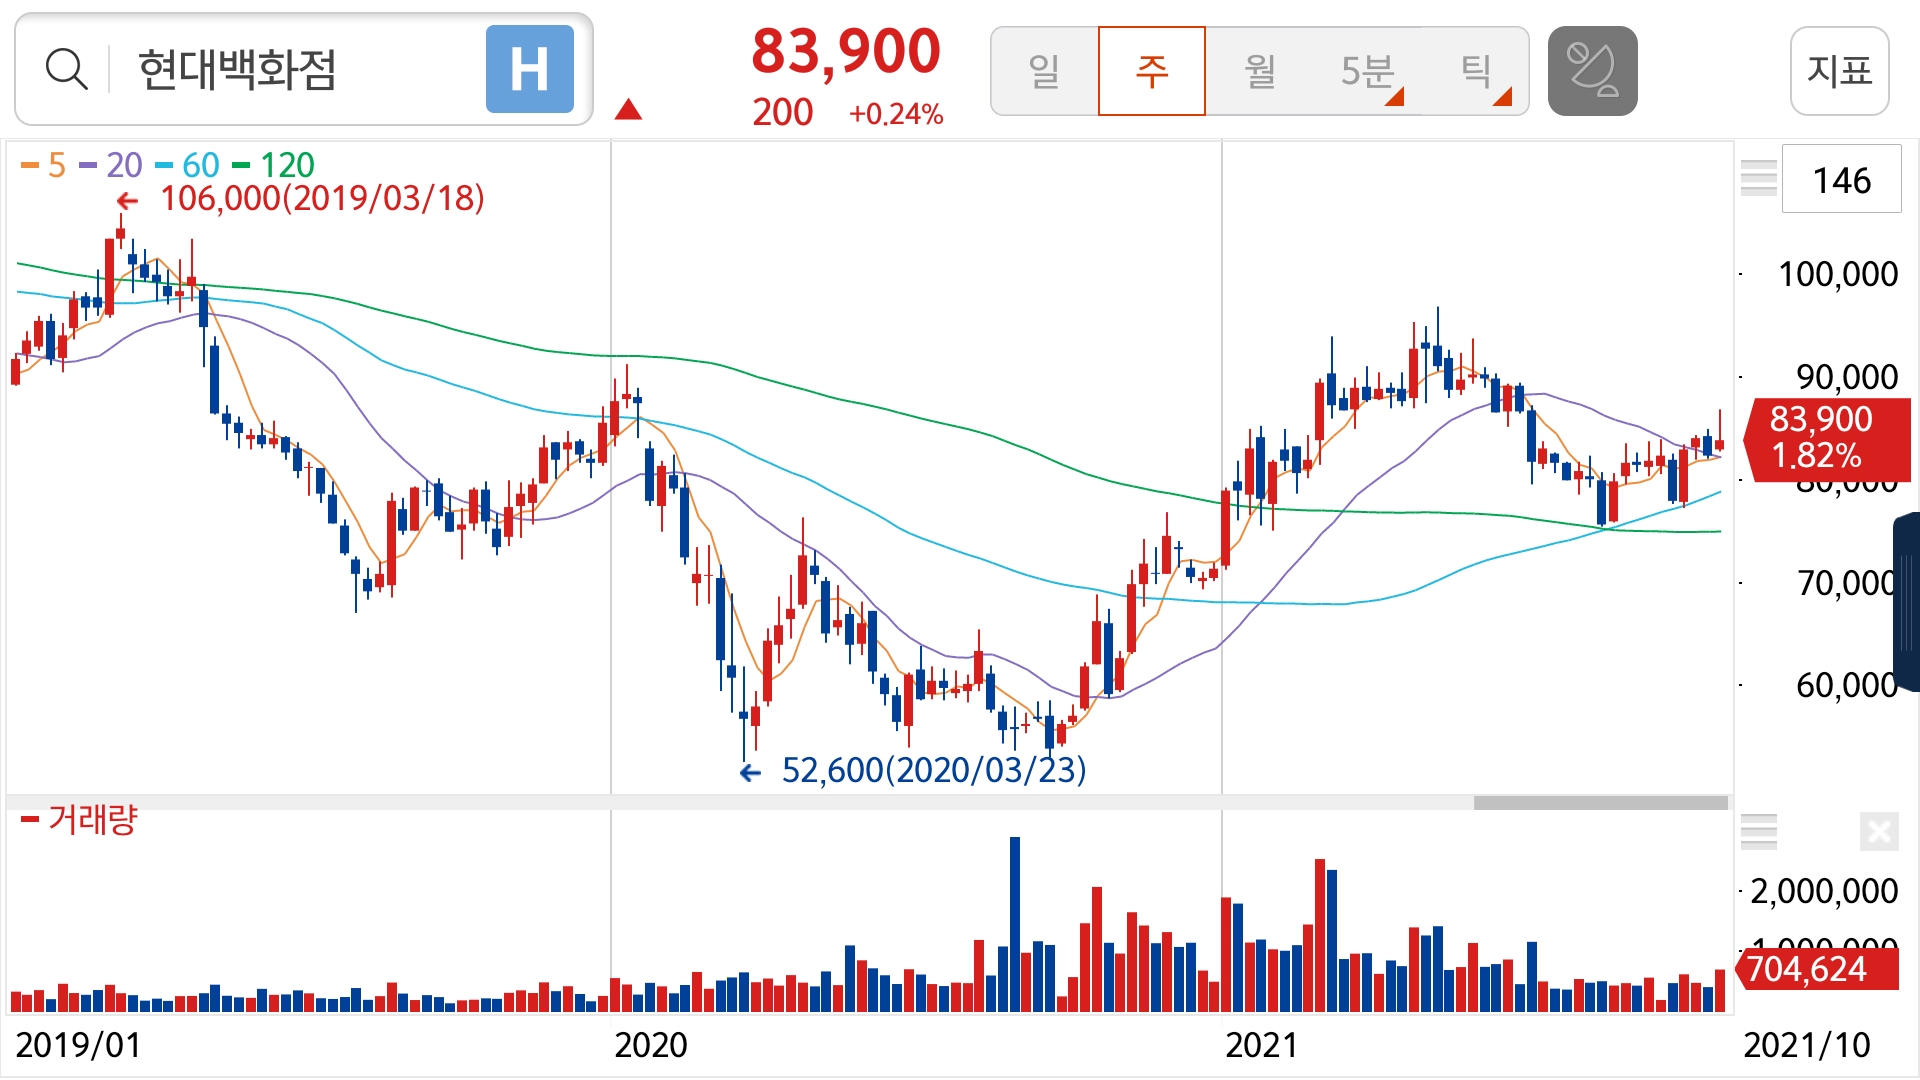Click the horizontal chart scrollbar thumb
The height and width of the screenshot is (1080, 1920).
click(1600, 803)
